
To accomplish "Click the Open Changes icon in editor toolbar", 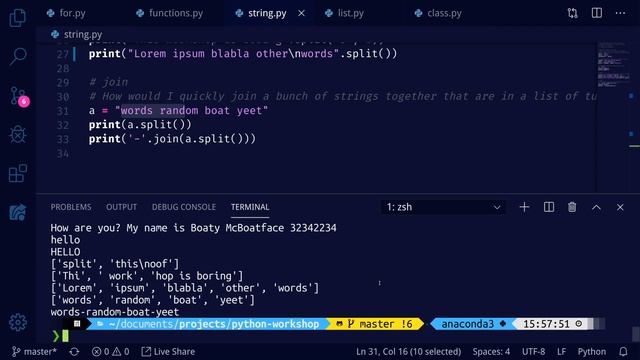I will coord(572,13).
